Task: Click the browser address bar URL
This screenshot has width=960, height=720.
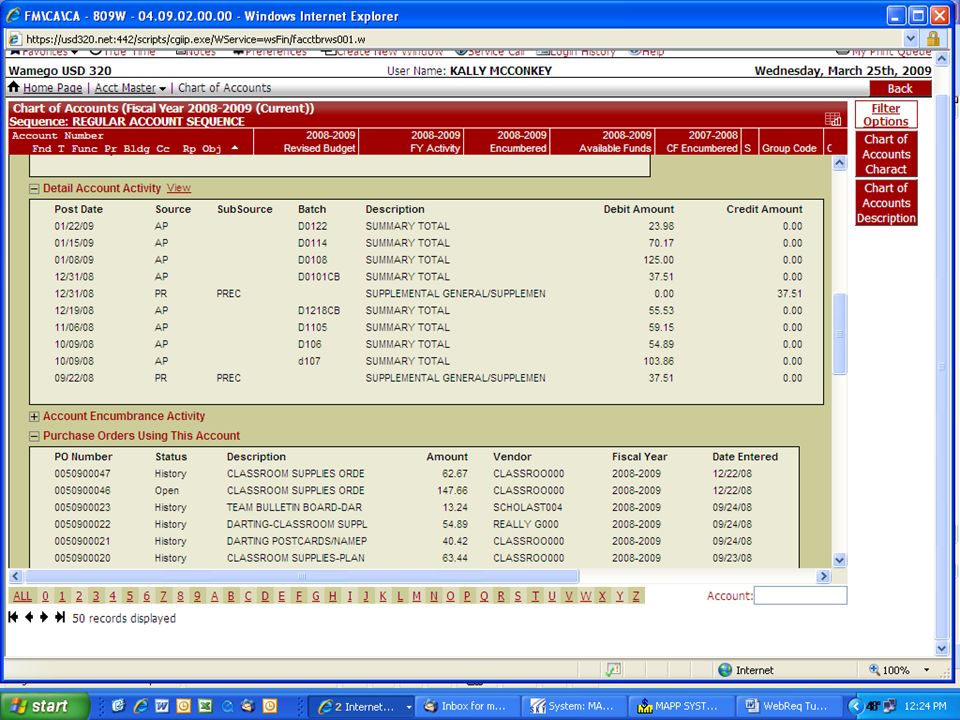Action: (x=196, y=39)
